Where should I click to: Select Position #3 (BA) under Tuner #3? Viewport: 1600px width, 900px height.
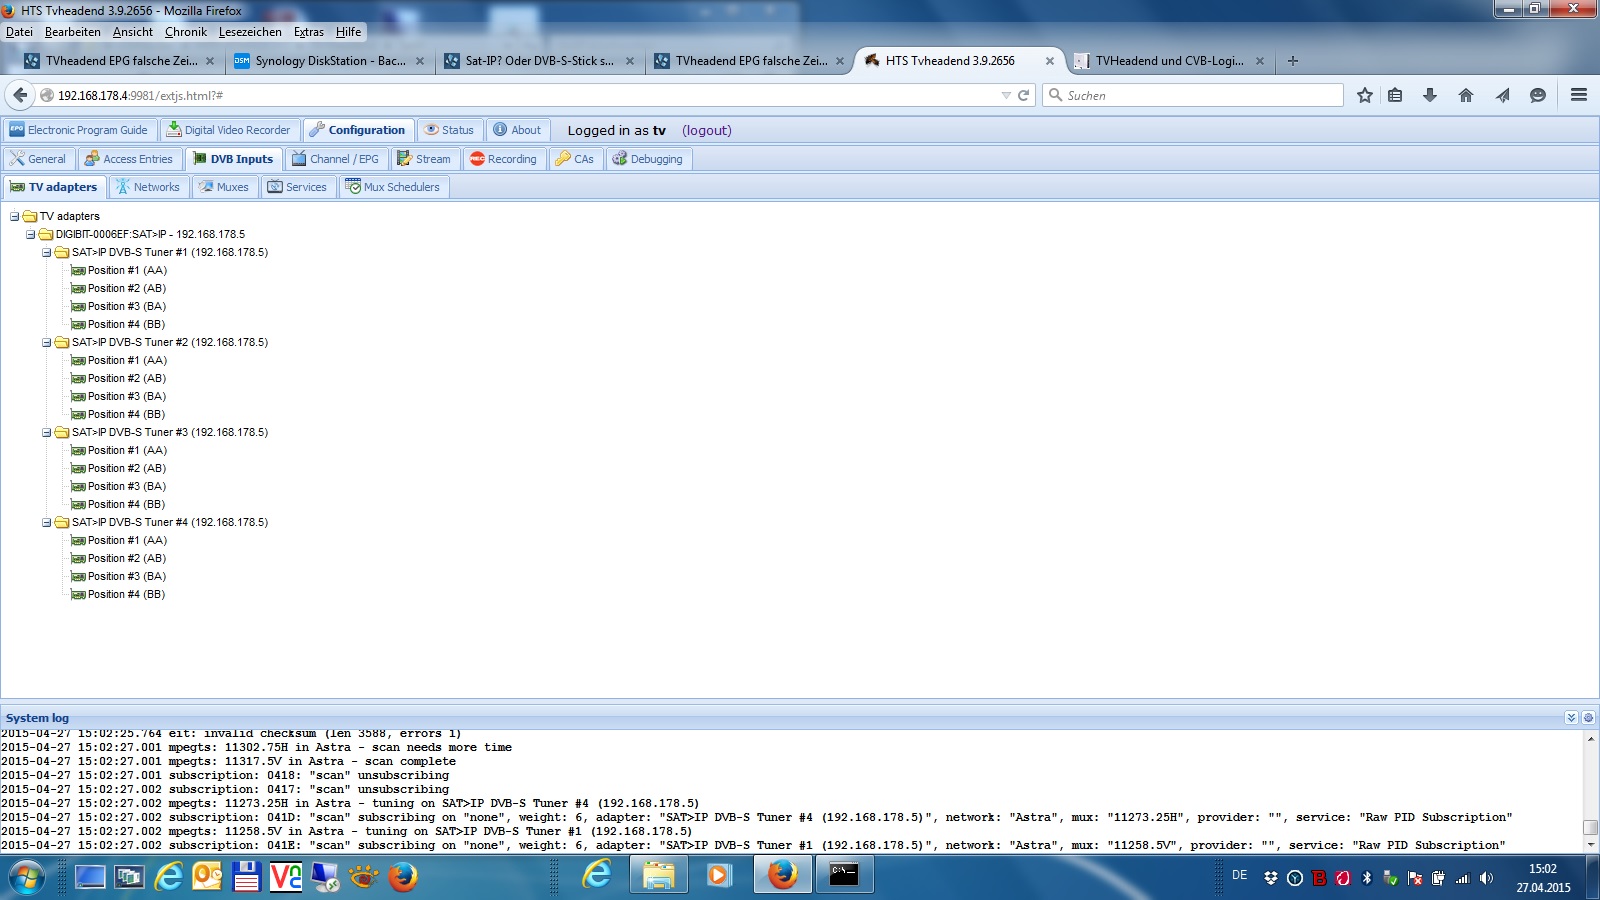coord(127,486)
